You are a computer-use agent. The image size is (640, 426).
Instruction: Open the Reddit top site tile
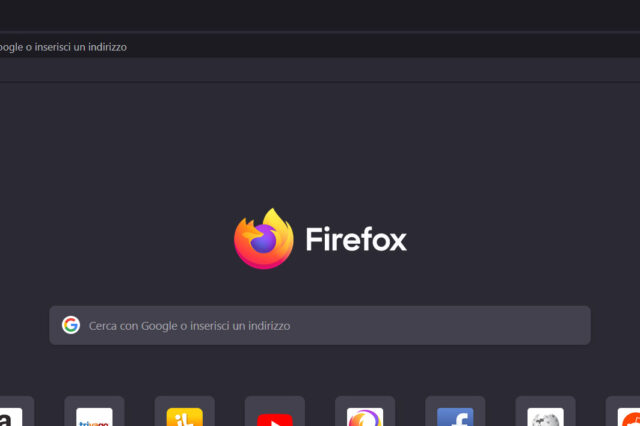pos(623,411)
